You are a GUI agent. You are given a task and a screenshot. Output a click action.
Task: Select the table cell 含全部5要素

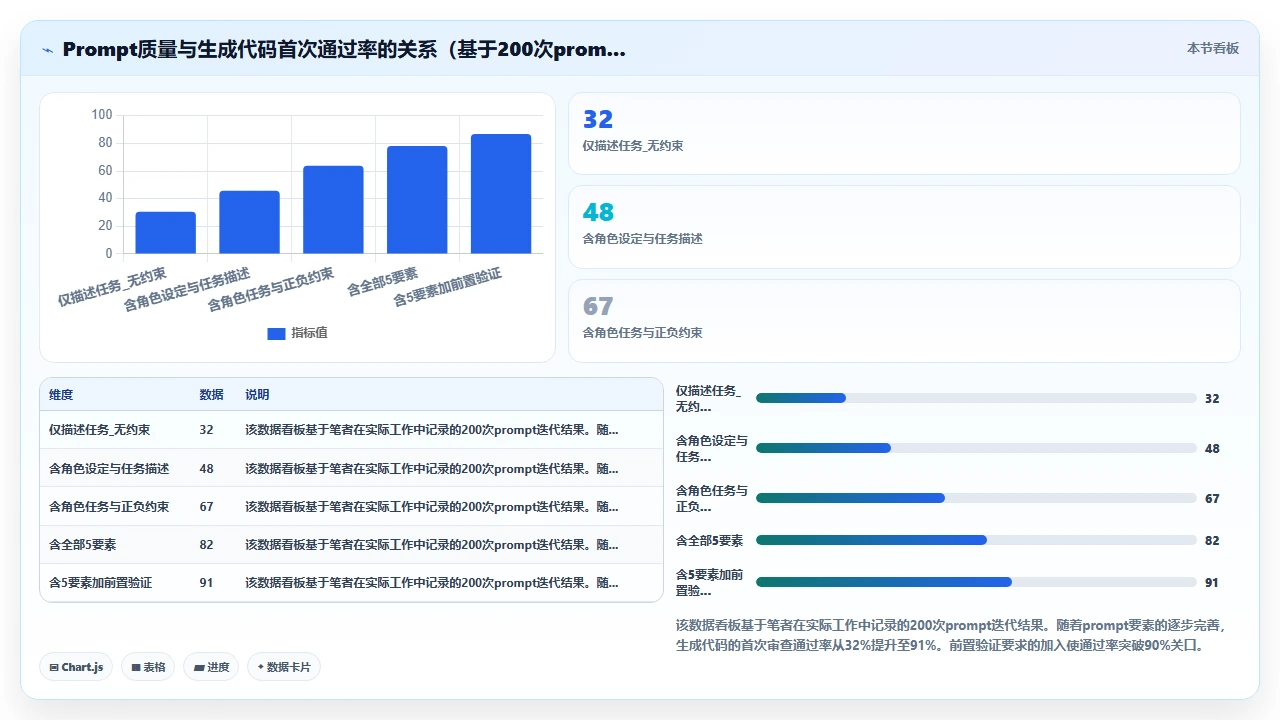pyautogui.click(x=83, y=544)
